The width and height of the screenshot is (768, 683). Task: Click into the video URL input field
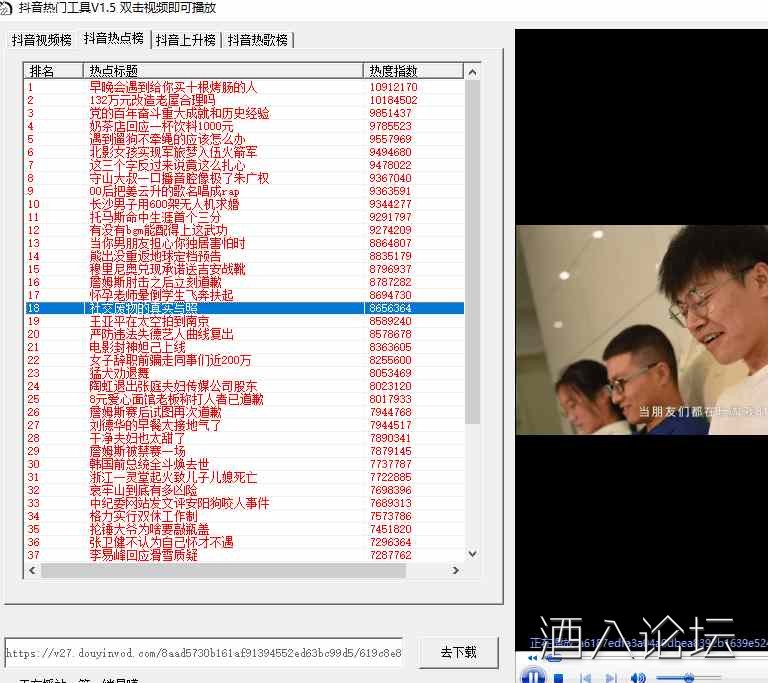point(203,653)
